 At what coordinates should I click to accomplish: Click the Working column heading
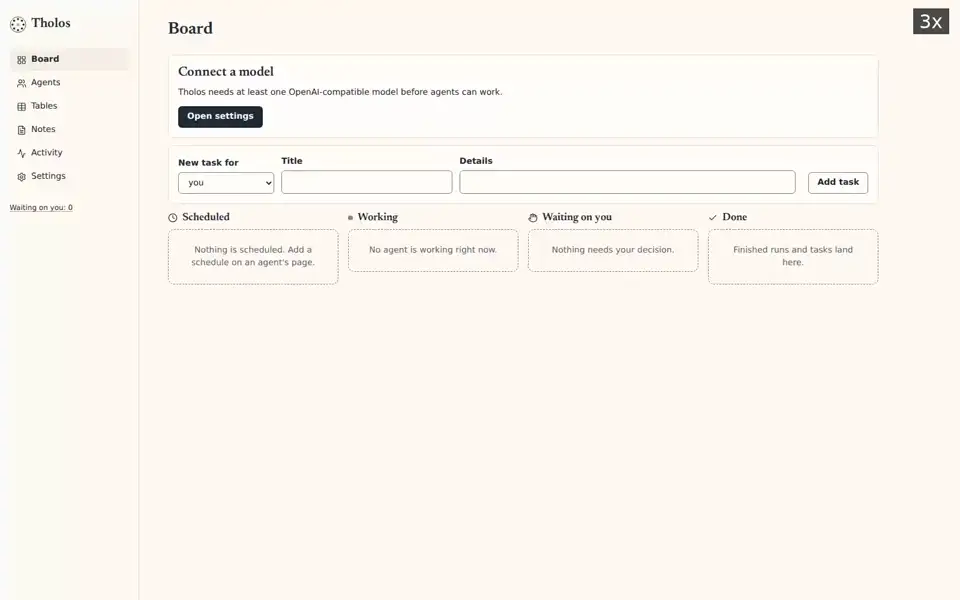pos(378,217)
